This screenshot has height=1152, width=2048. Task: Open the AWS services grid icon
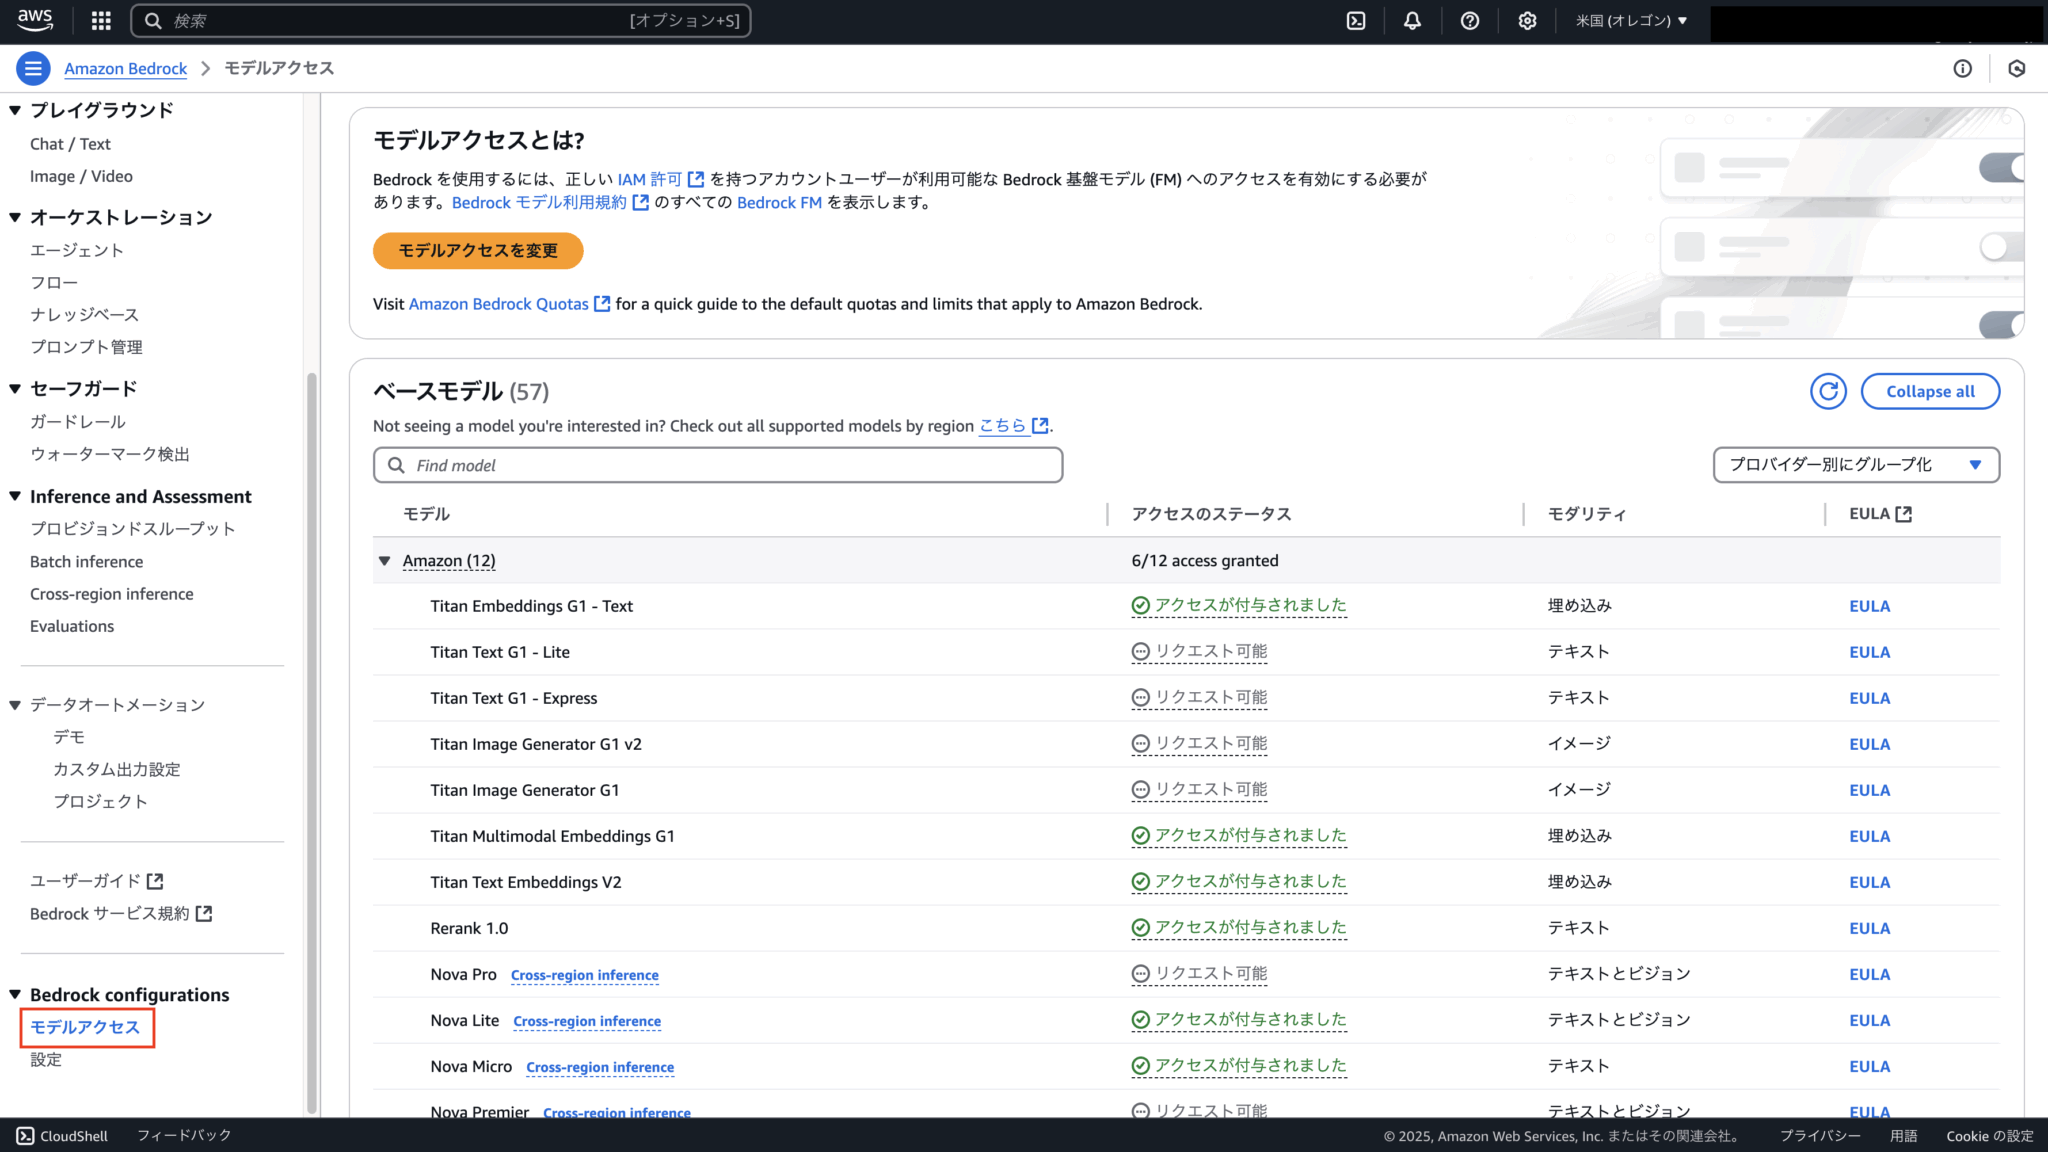tap(99, 20)
